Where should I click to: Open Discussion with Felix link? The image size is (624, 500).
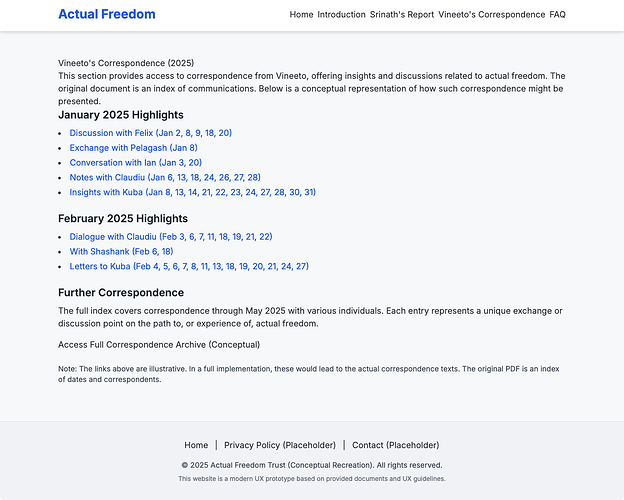(150, 133)
